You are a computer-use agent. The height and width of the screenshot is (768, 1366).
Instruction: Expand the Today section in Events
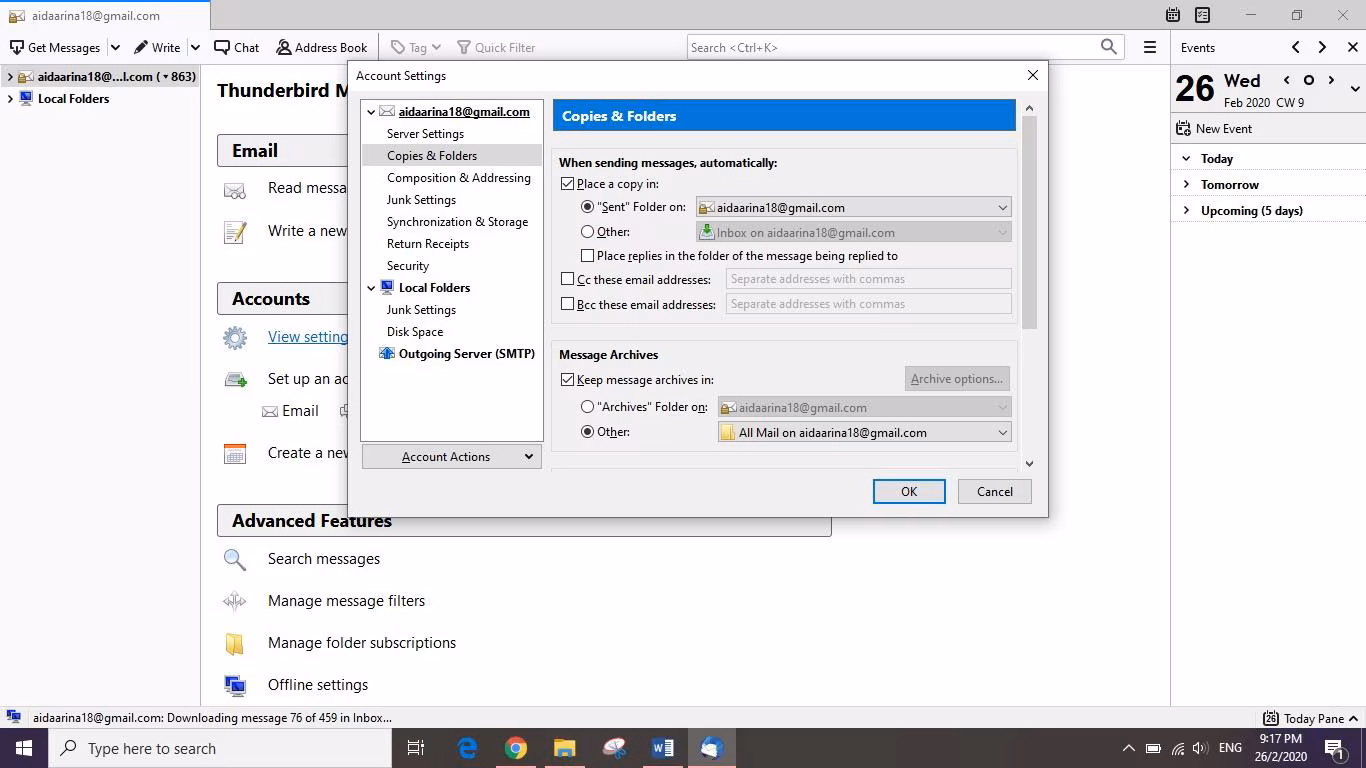(x=1186, y=159)
